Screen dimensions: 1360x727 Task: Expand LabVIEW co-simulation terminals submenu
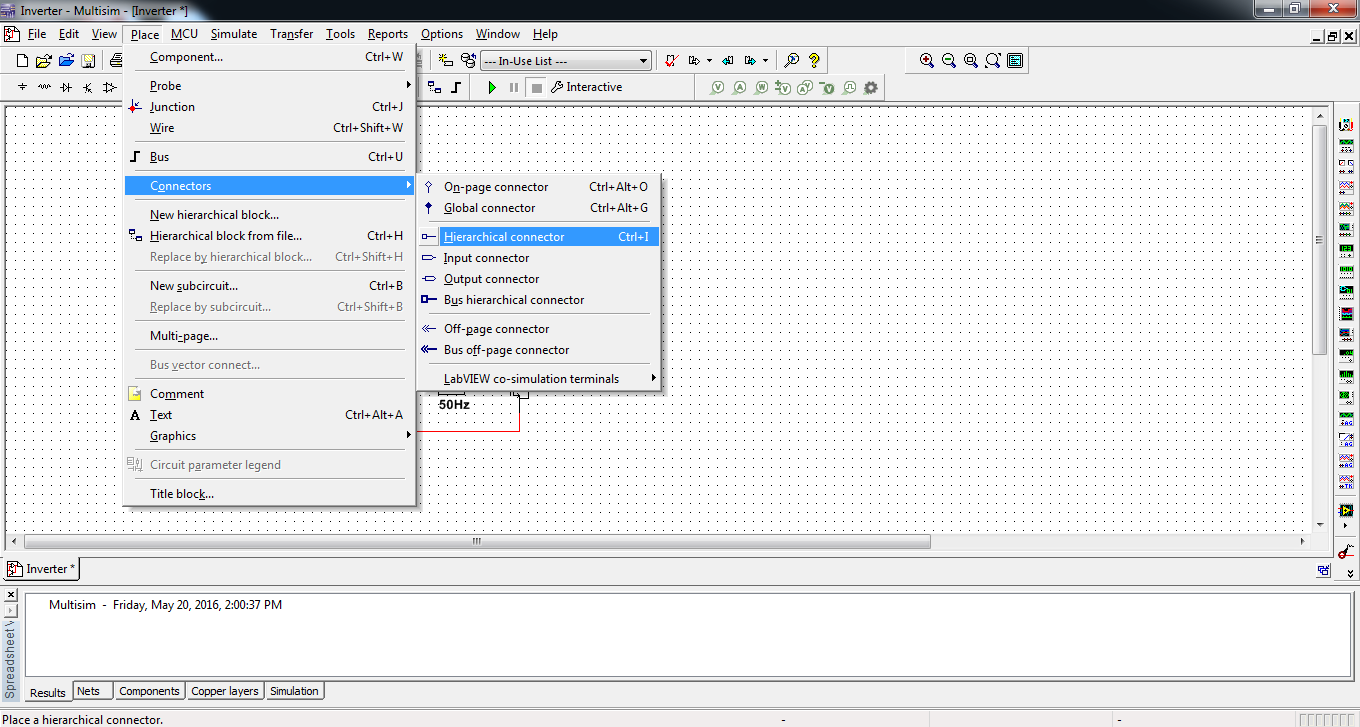click(x=538, y=379)
